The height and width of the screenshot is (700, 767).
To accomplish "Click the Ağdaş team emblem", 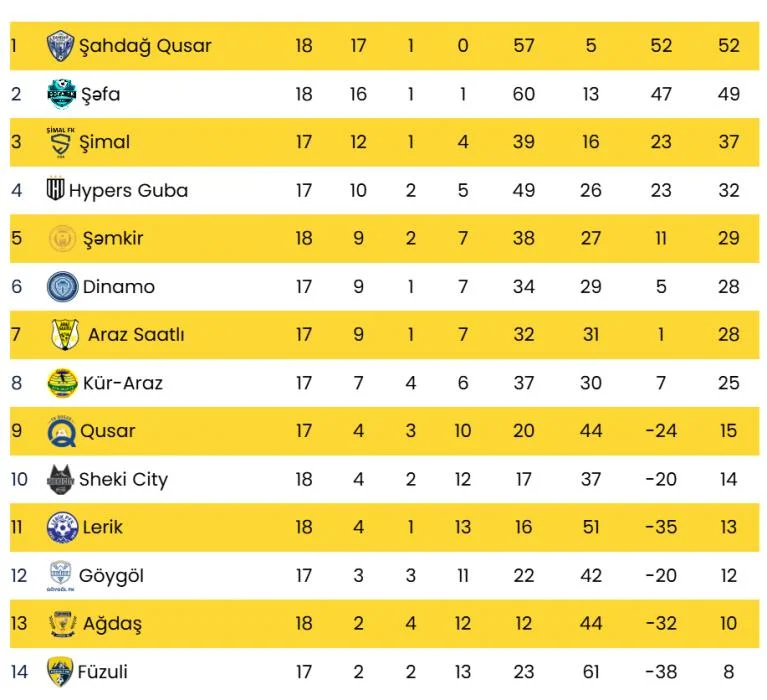I will pyautogui.click(x=63, y=624).
